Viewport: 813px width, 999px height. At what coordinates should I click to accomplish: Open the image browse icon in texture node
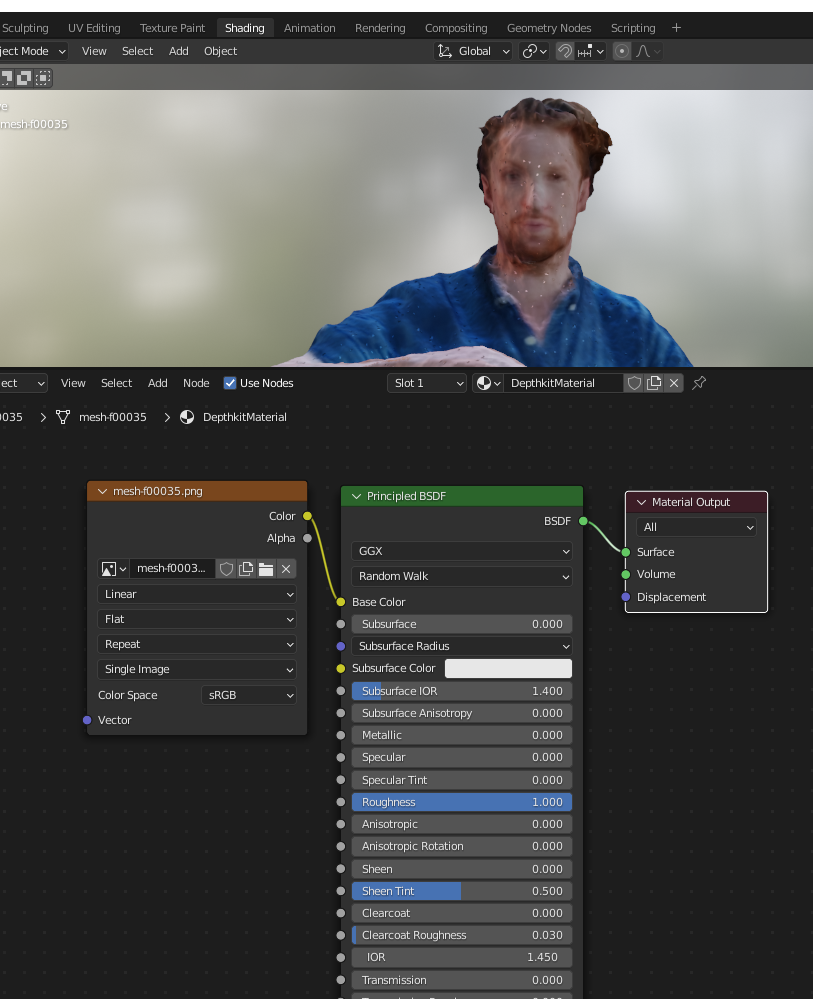point(113,569)
